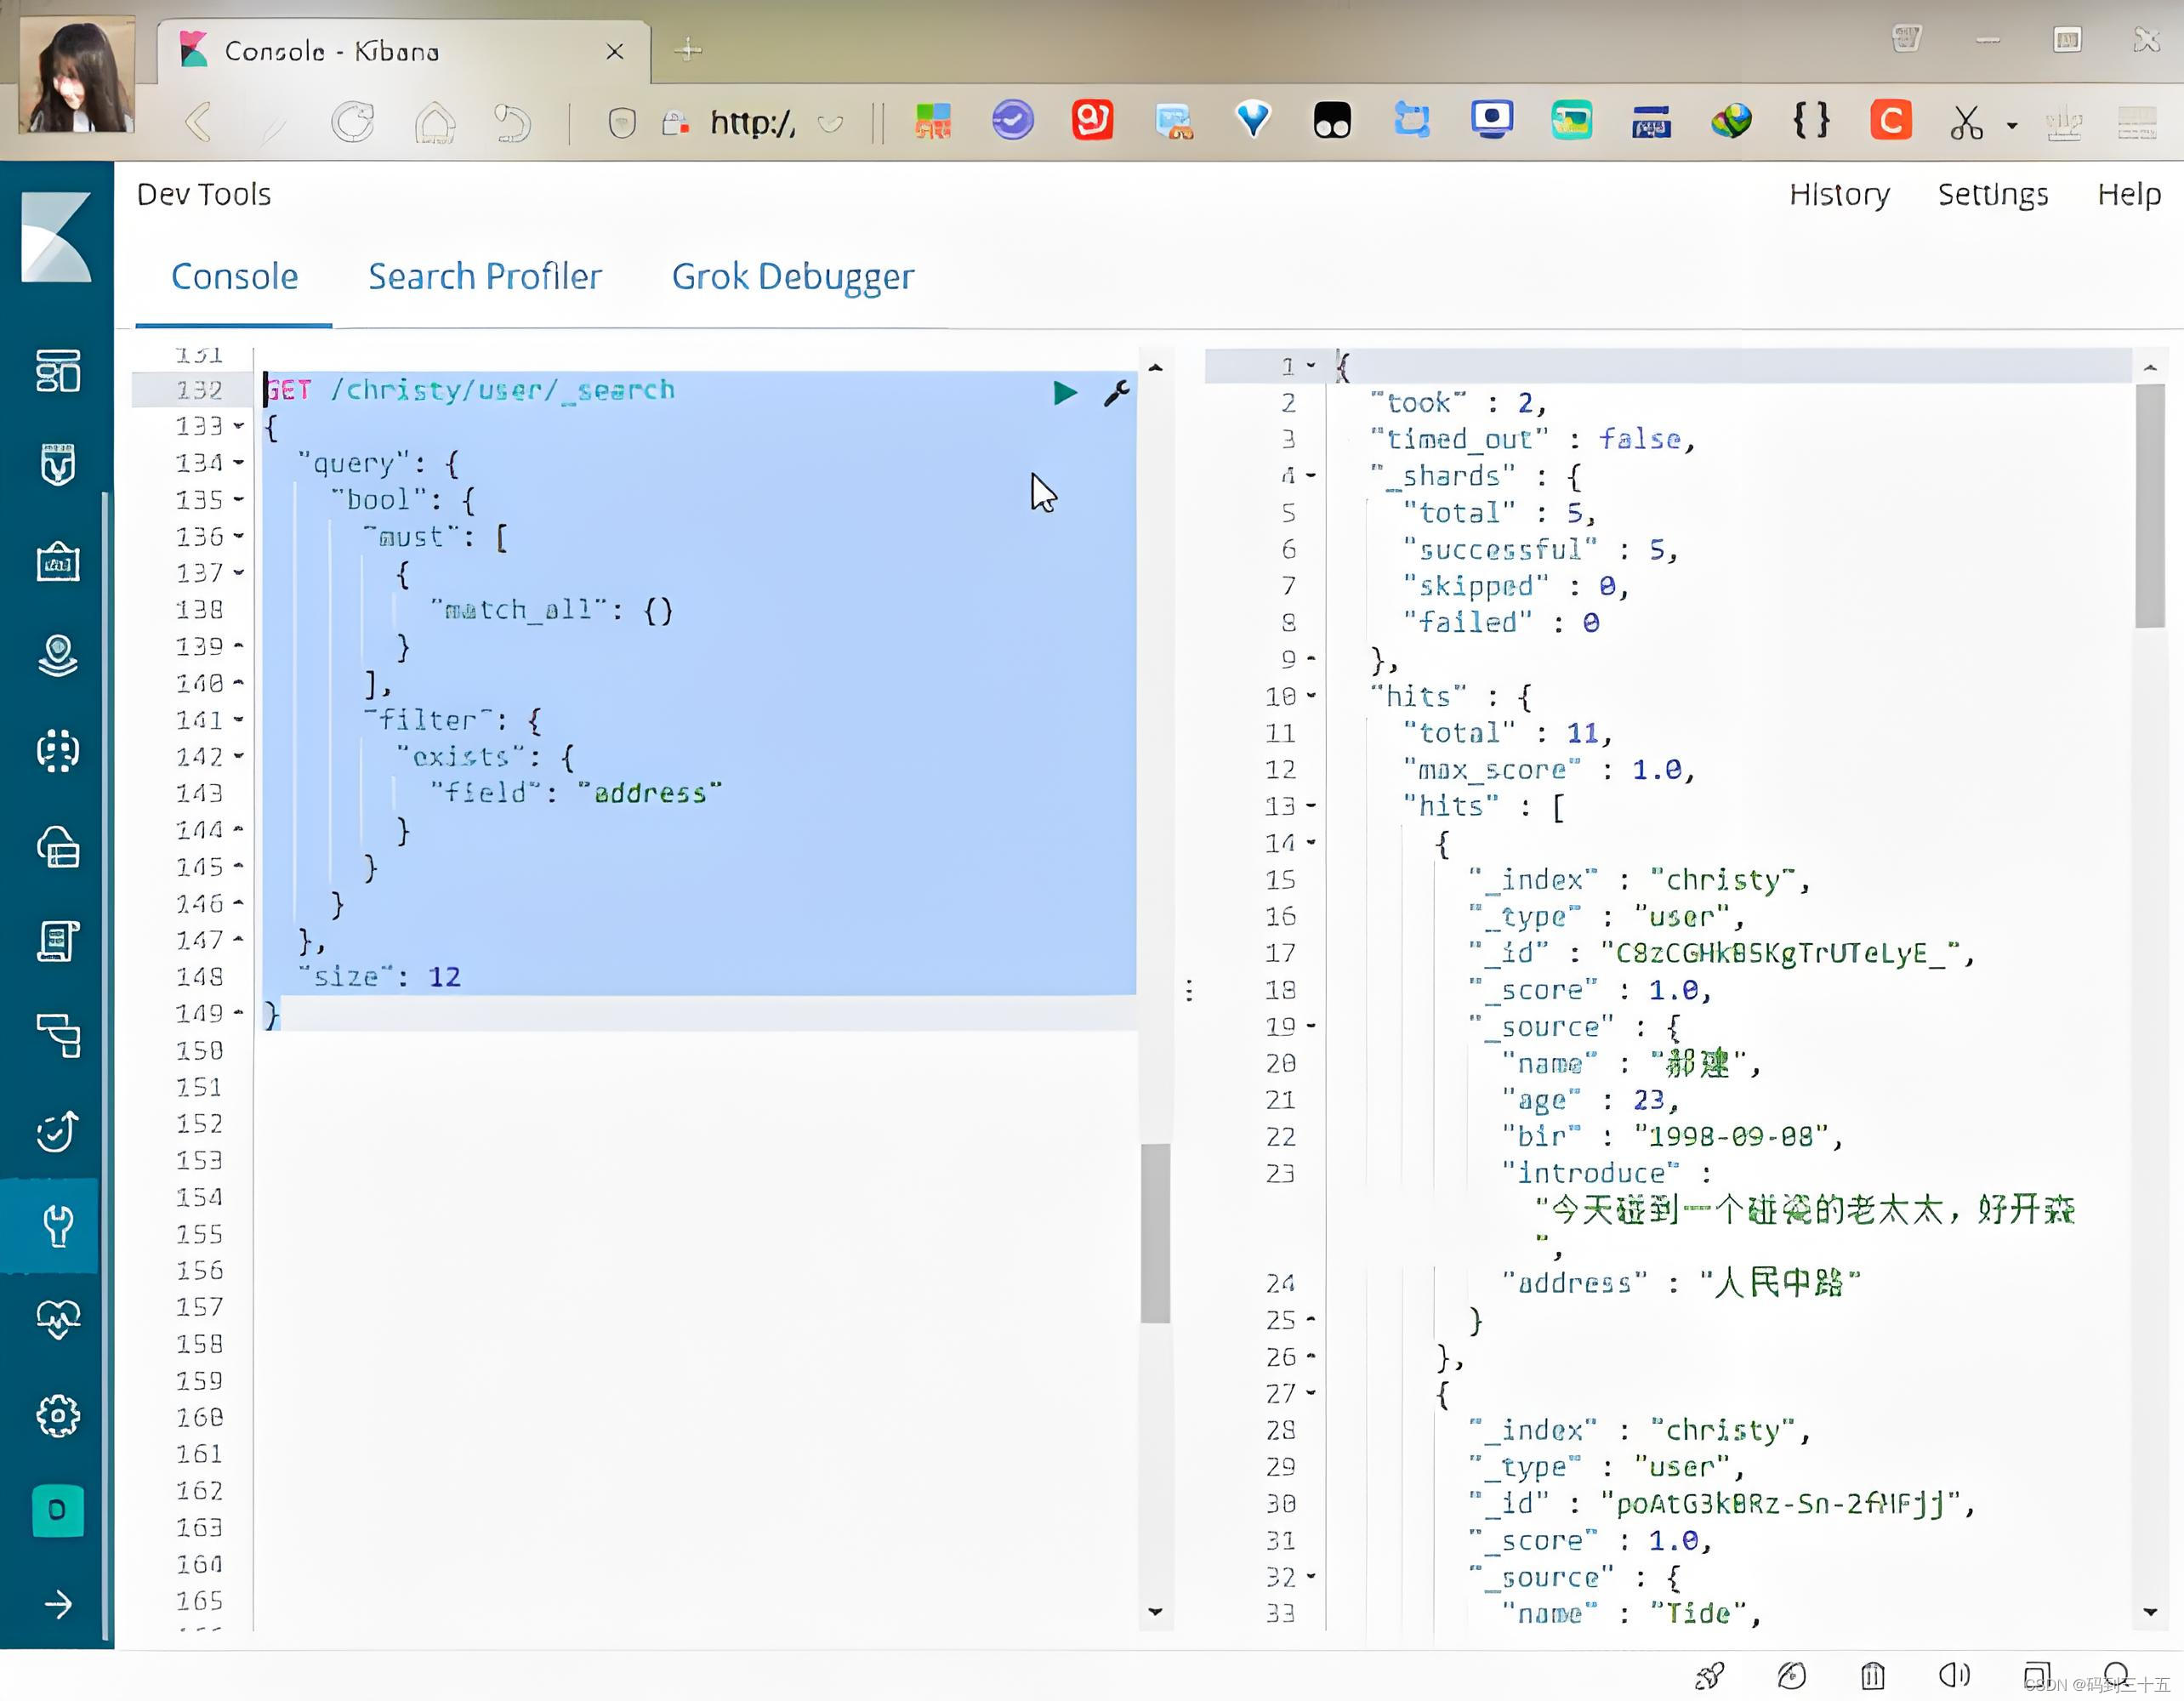The image size is (2184, 1701).
Task: Click the browser reload icon
Action: point(353,123)
